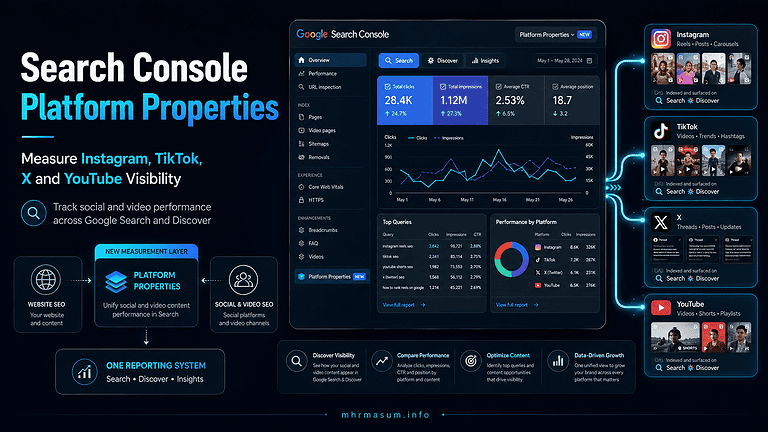Click the Impressions legend in the chart
The height and width of the screenshot is (432, 768).
tap(449, 138)
